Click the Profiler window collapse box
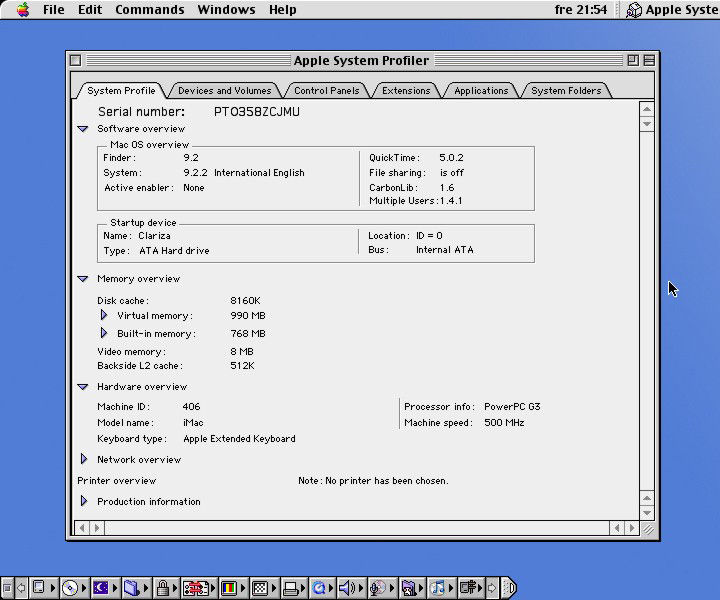The width and height of the screenshot is (720, 600). [x=649, y=60]
